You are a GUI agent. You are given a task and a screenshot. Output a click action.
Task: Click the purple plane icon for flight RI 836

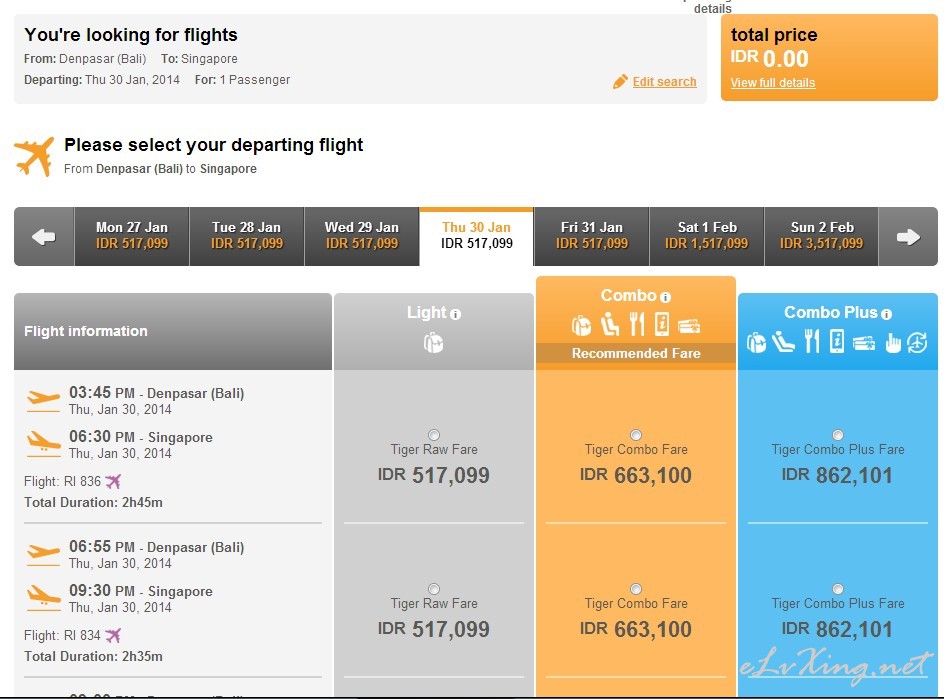tap(113, 481)
